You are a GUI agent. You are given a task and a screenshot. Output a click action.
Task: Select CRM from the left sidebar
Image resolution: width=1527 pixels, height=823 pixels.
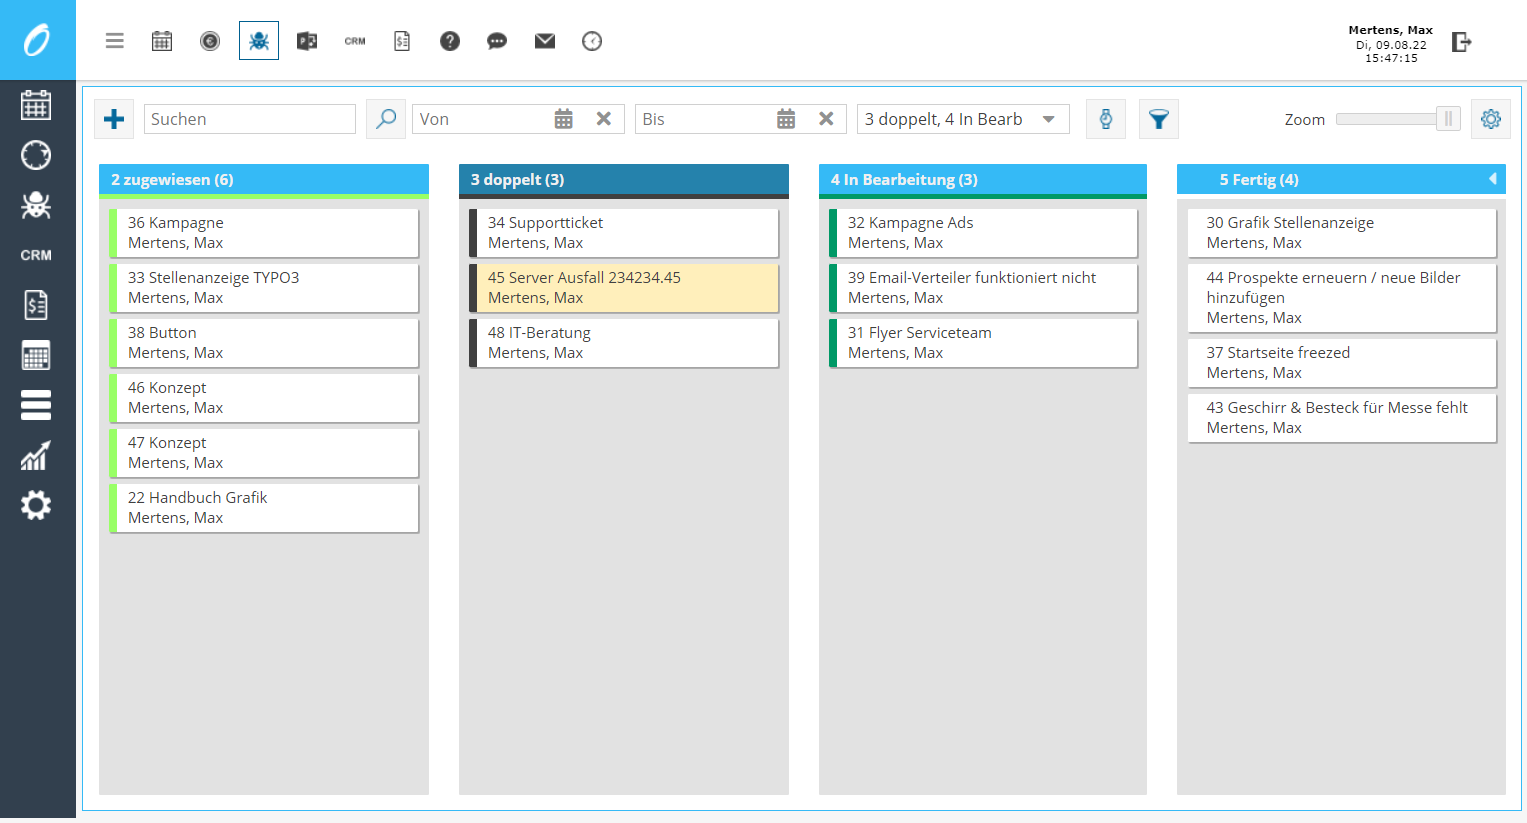point(36,255)
